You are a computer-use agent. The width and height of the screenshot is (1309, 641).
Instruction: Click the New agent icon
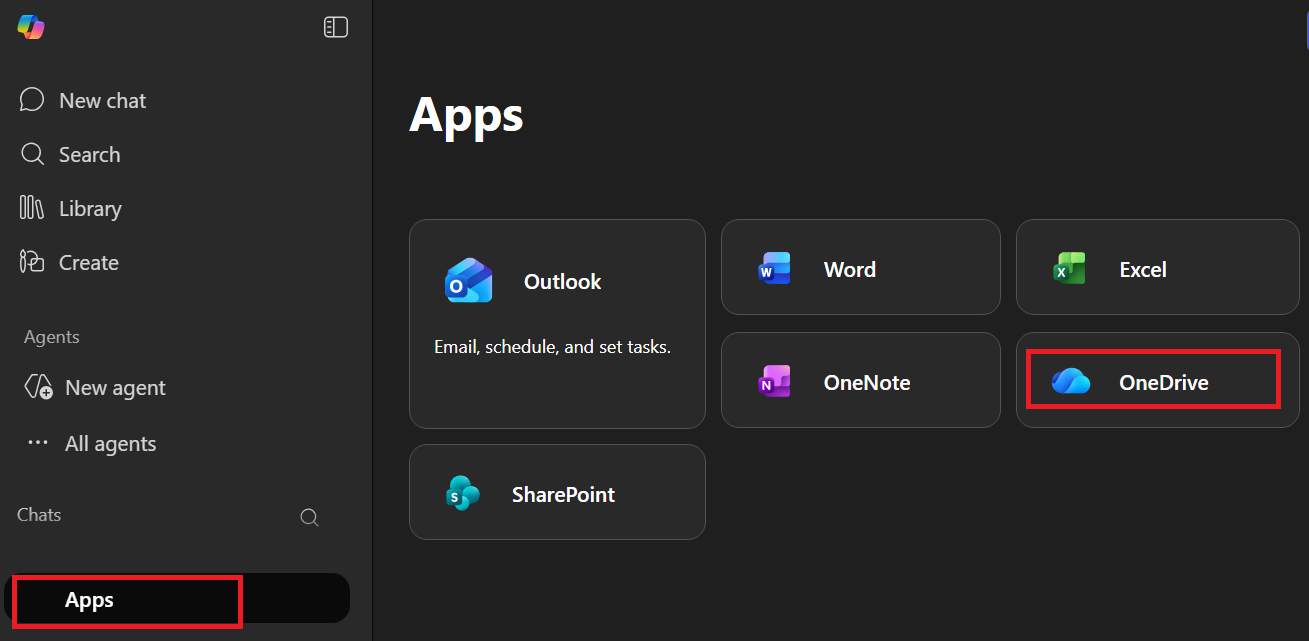click(x=38, y=387)
